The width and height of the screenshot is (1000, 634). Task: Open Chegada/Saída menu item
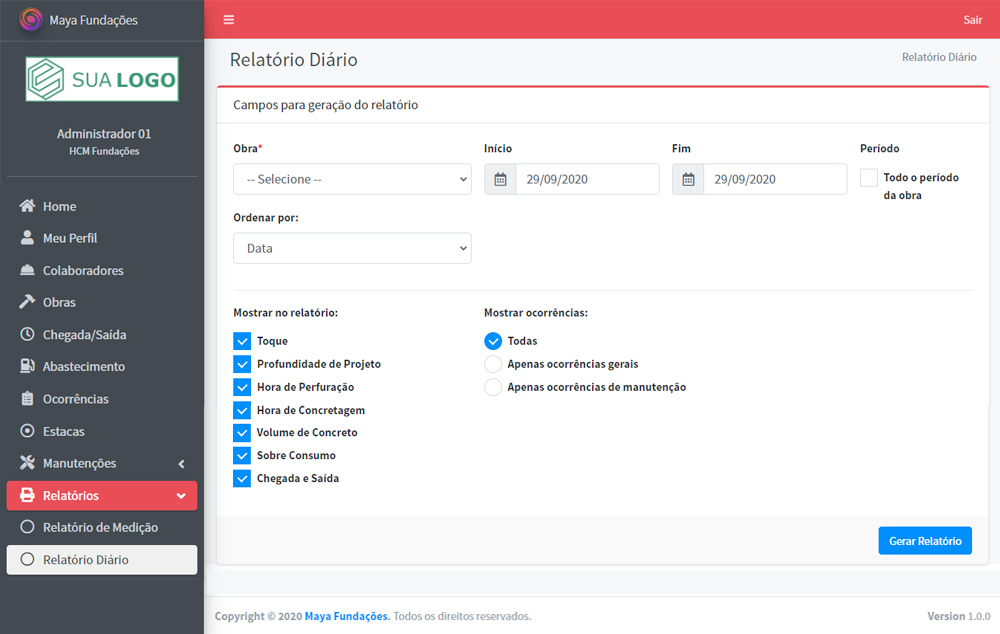tap(102, 334)
